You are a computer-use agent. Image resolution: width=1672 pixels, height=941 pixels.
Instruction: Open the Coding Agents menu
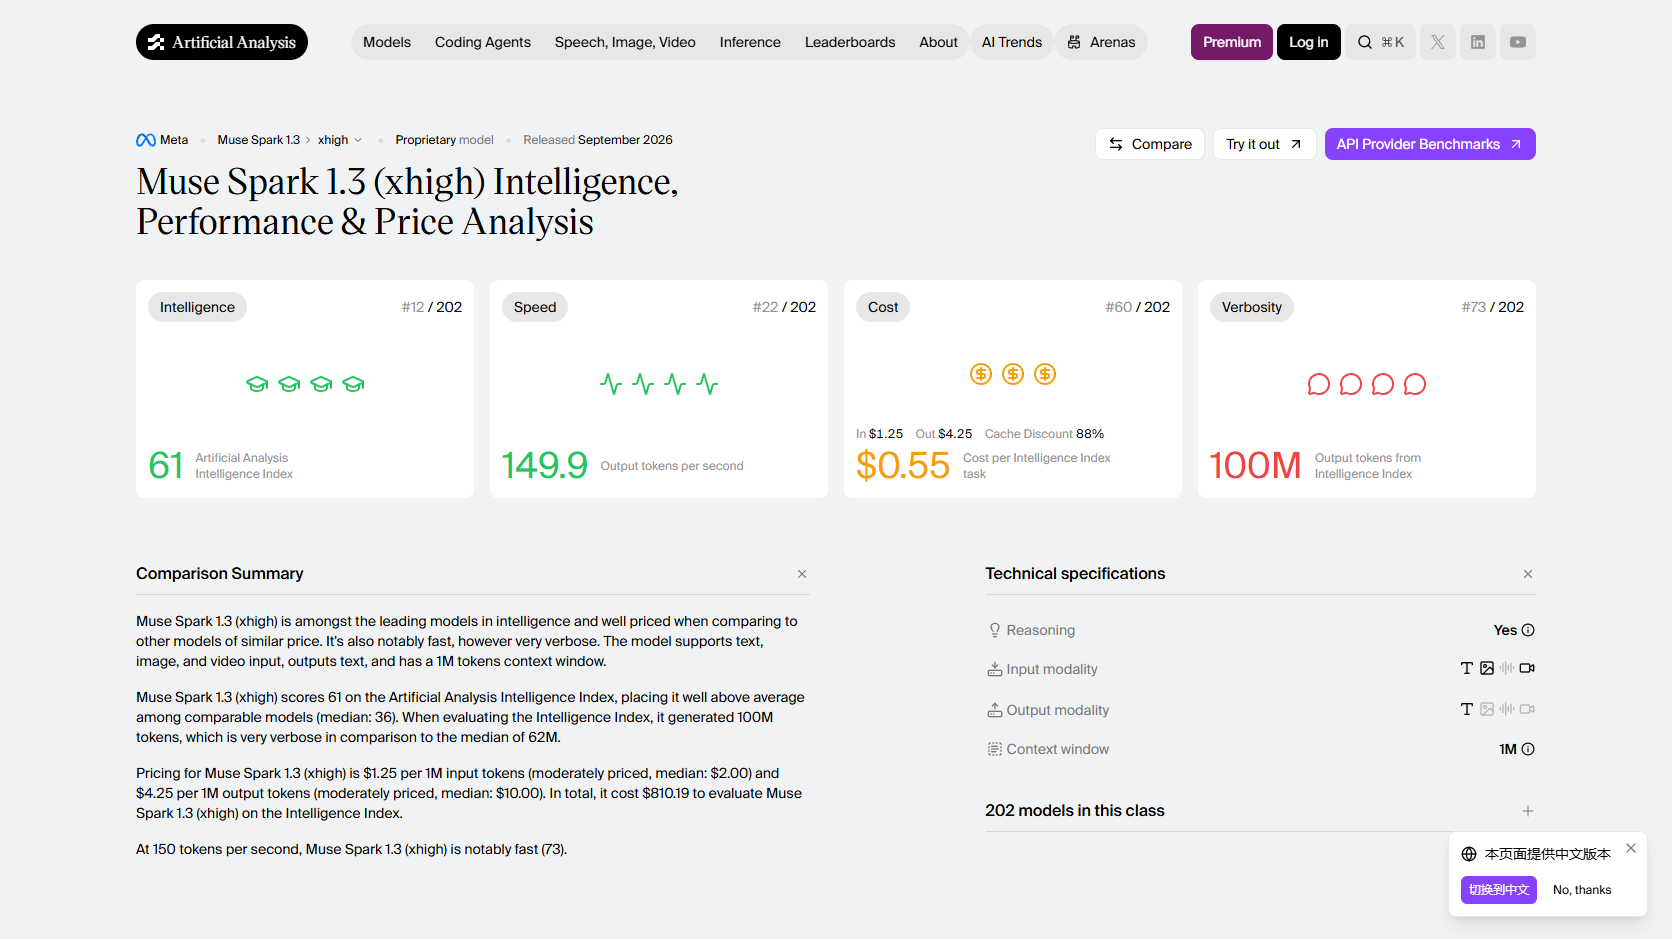483,42
